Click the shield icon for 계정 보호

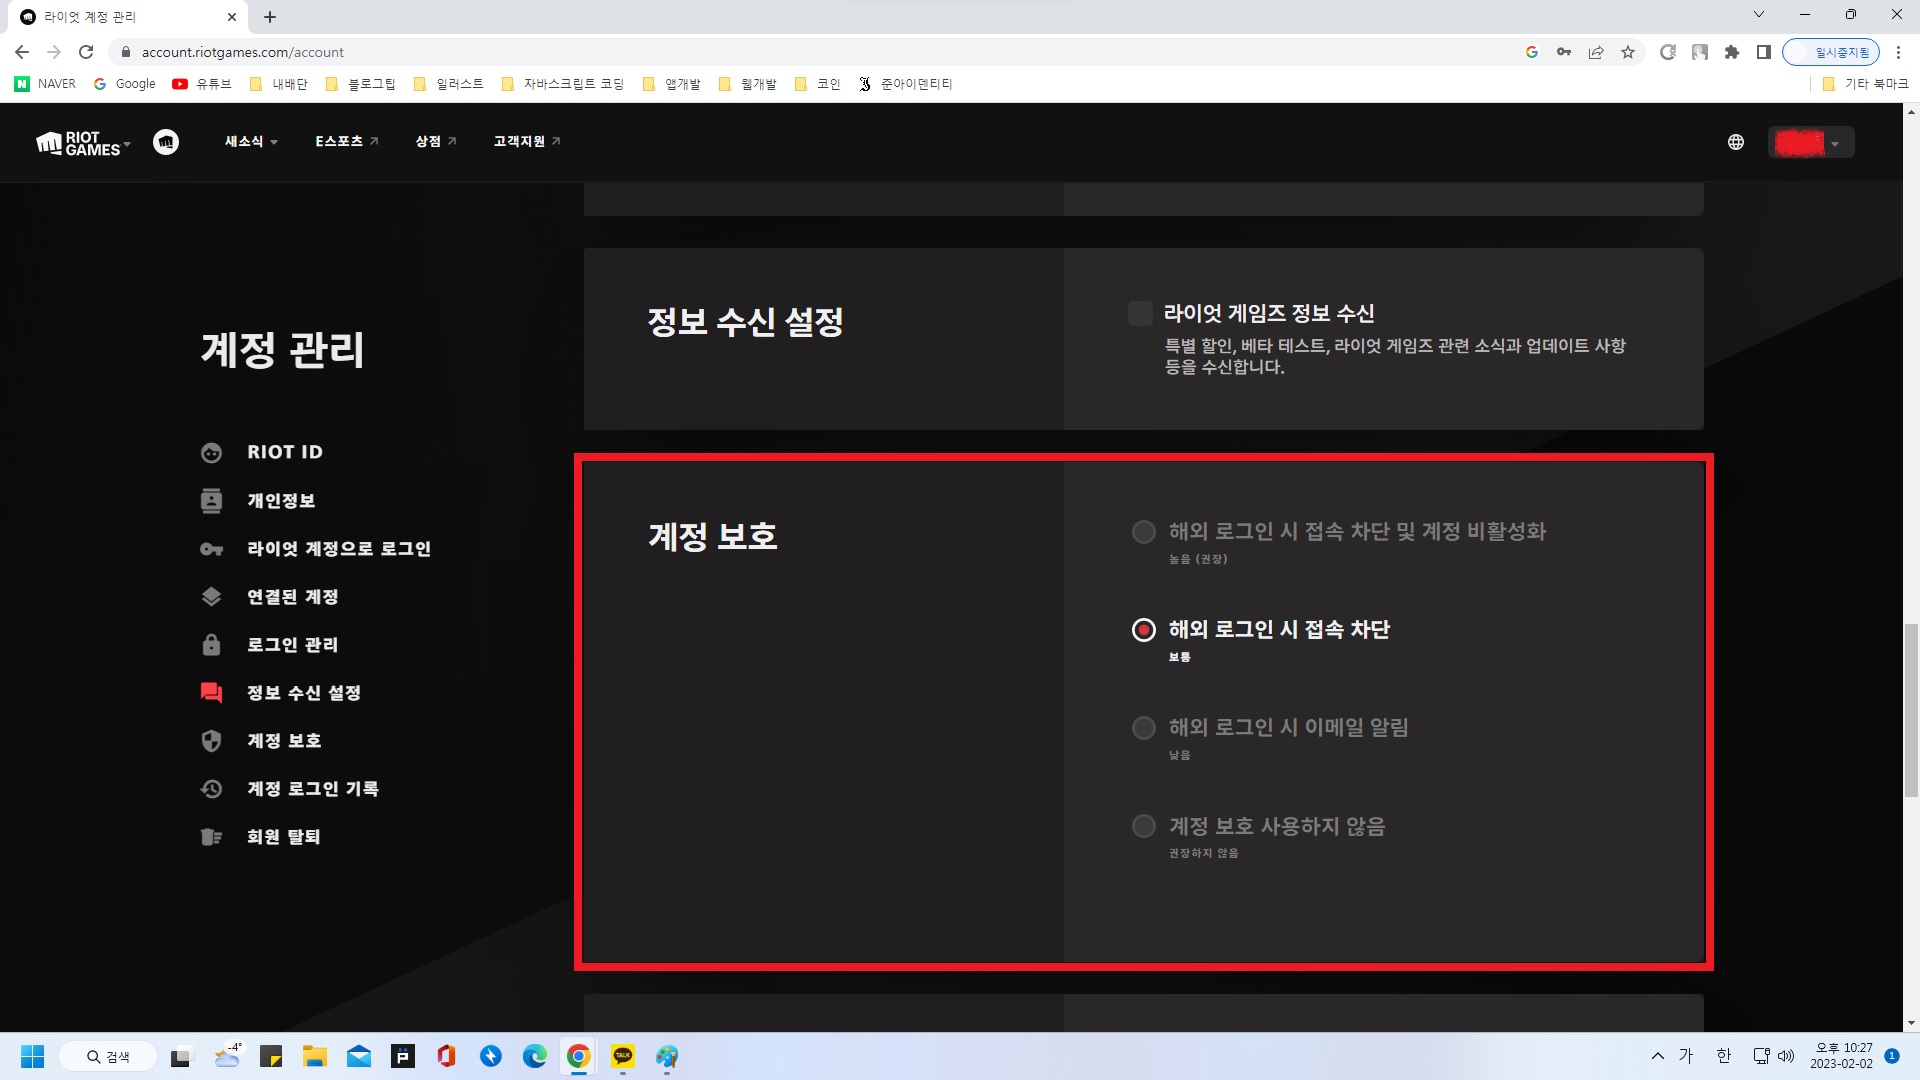[211, 741]
